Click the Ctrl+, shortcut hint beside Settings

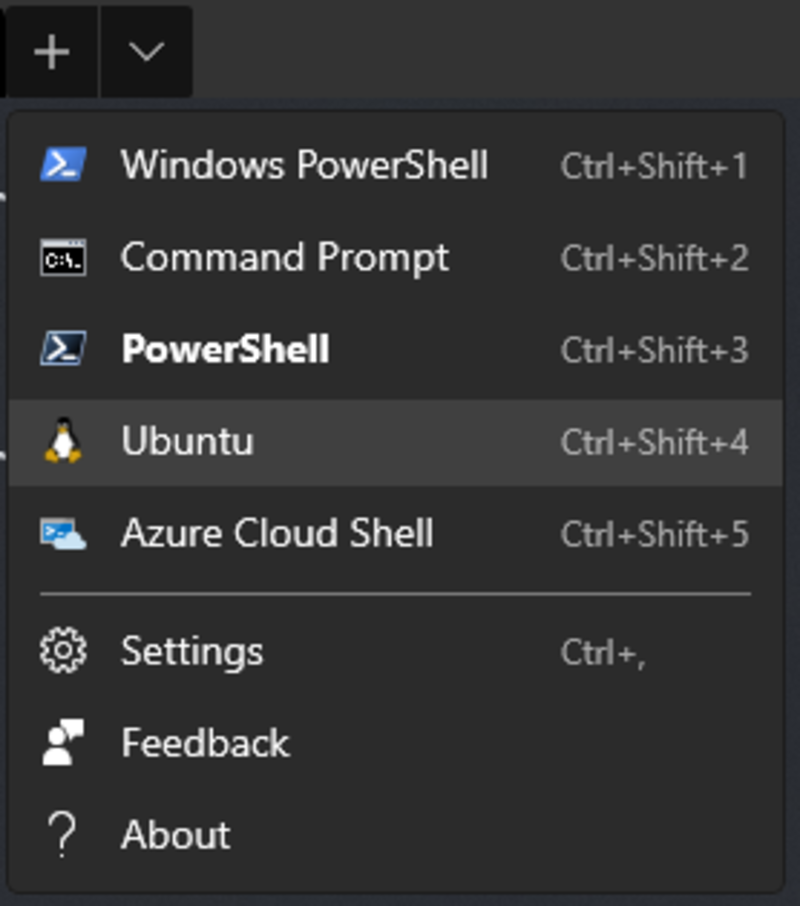[602, 652]
